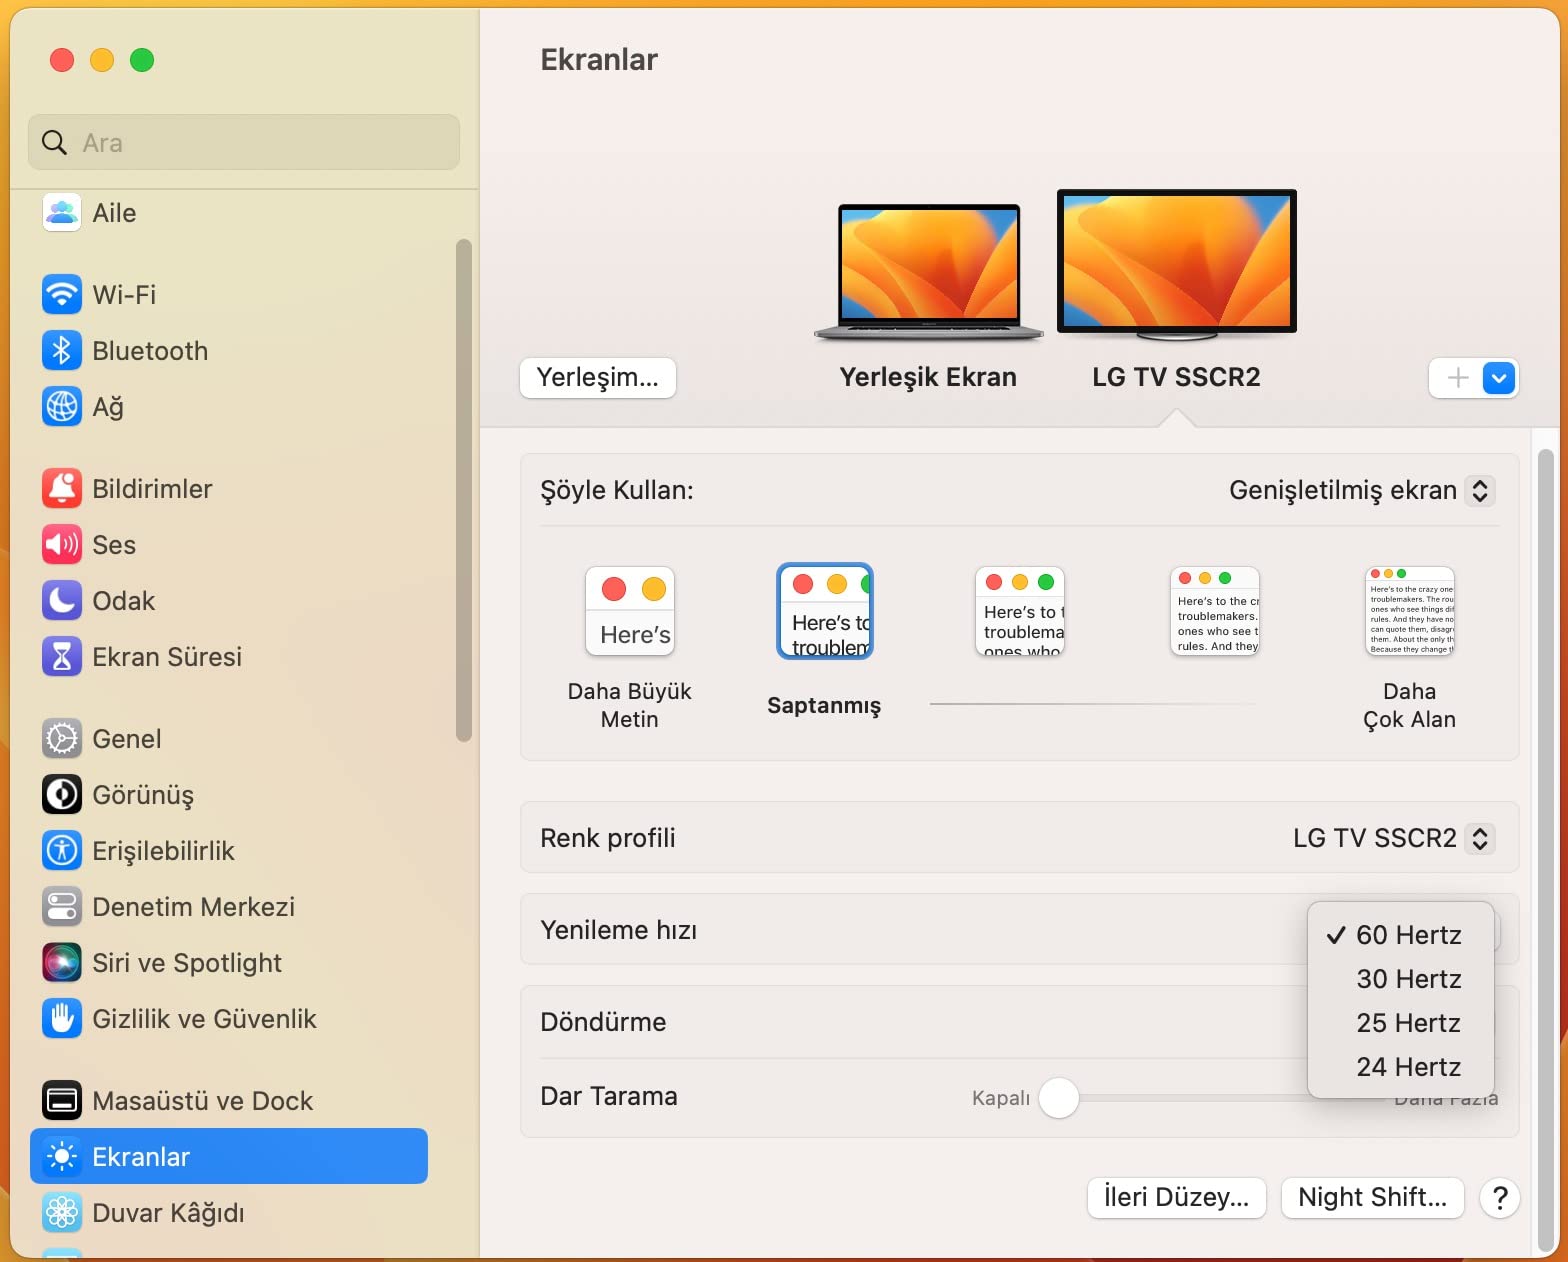Click blue arrow next to plus button
The height and width of the screenshot is (1262, 1568).
(x=1498, y=378)
